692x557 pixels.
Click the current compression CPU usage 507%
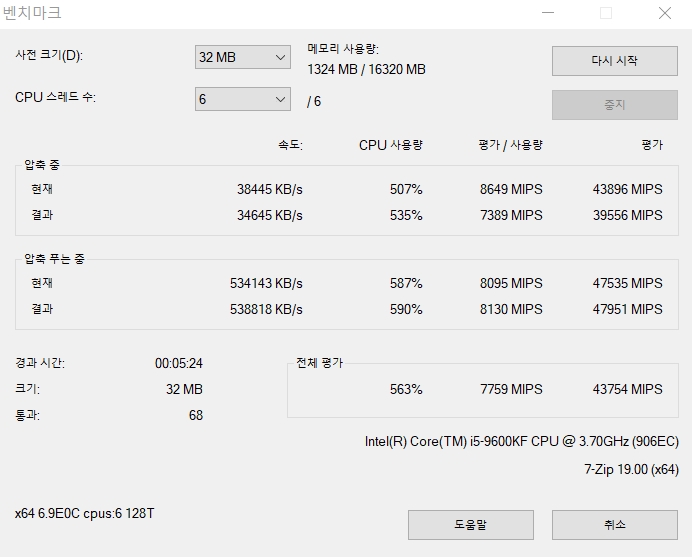pos(406,189)
